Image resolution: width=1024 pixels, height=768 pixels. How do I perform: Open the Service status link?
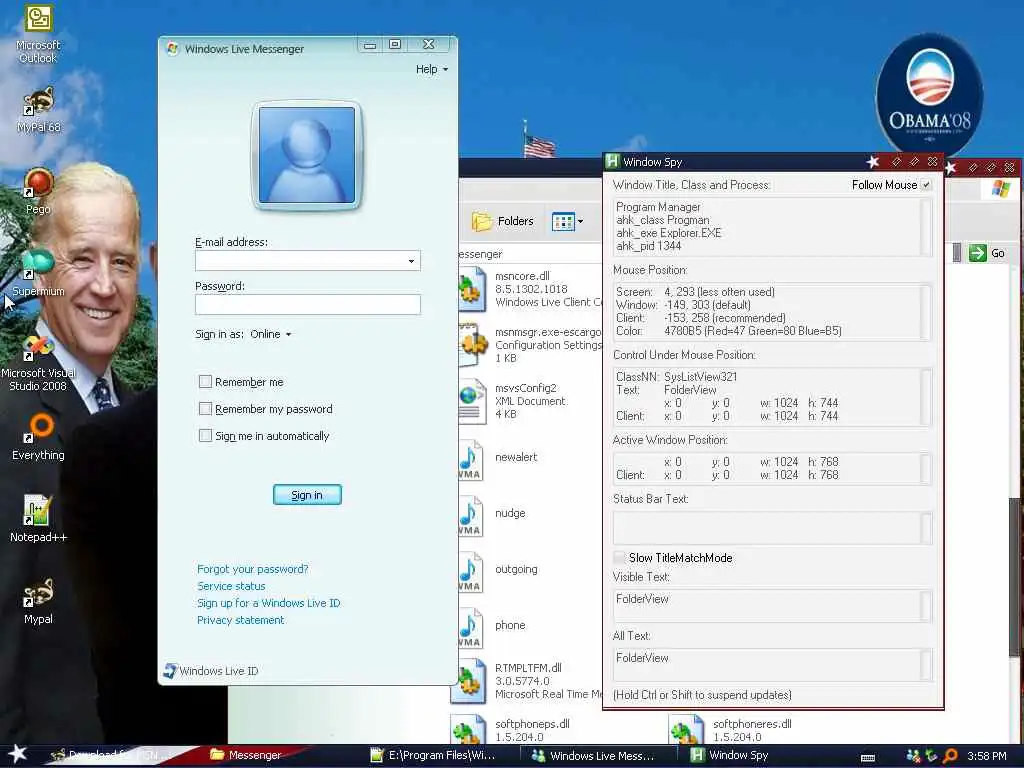pyautogui.click(x=231, y=586)
